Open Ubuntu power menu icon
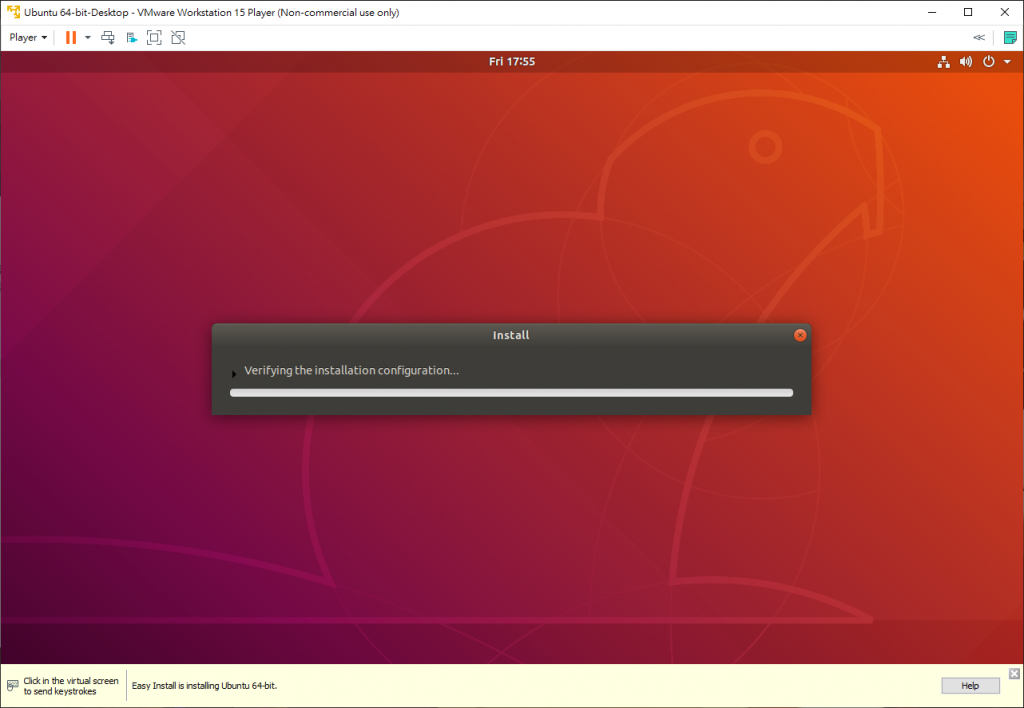The image size is (1024, 708). coord(989,61)
